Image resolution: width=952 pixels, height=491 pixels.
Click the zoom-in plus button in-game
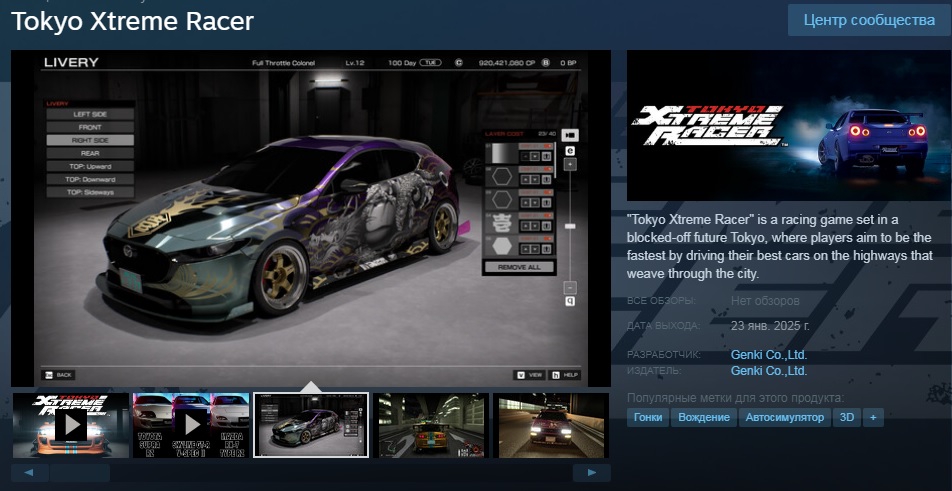click(570, 164)
